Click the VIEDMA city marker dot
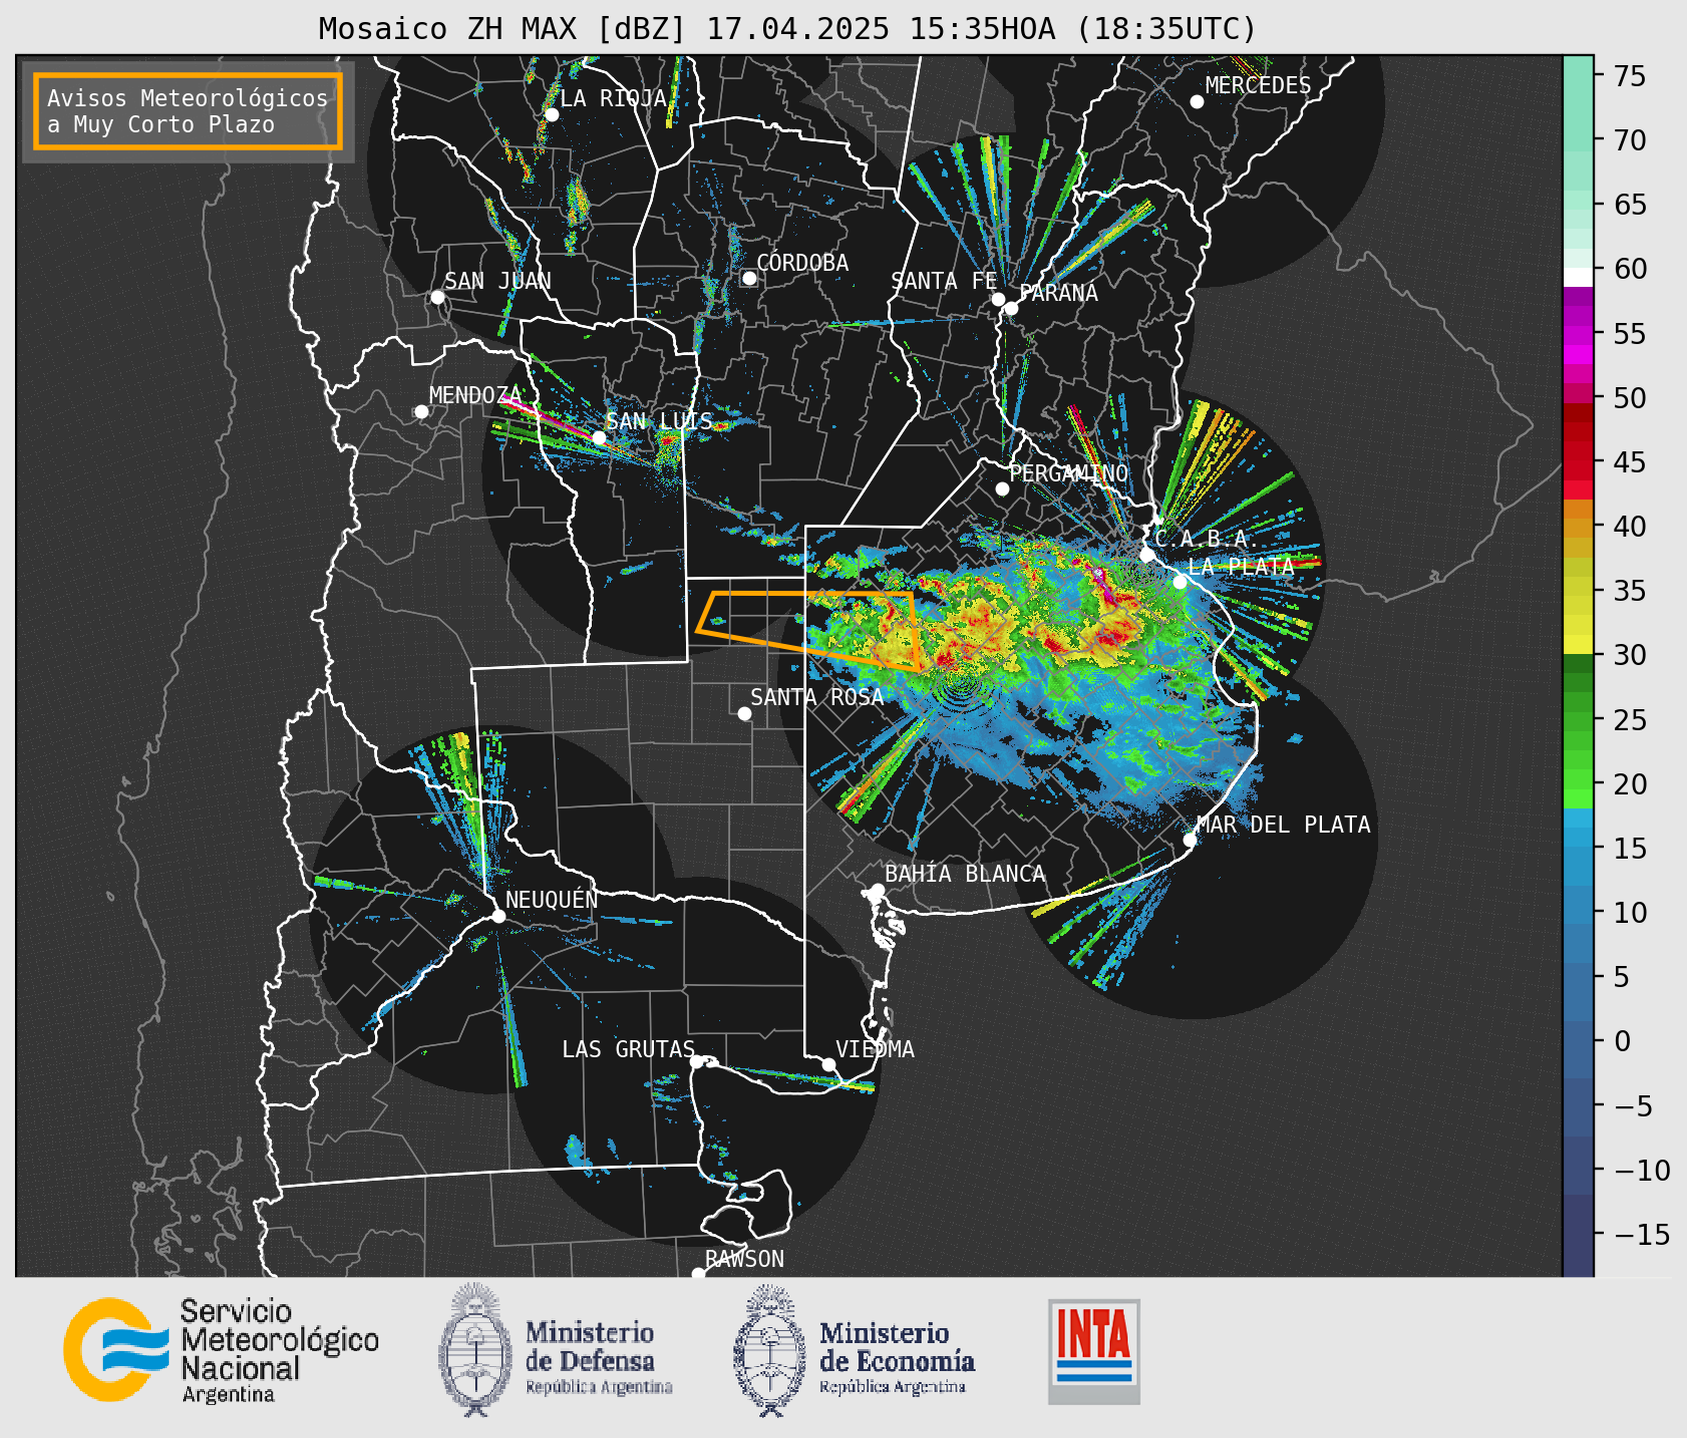The image size is (1687, 1438). click(829, 1064)
